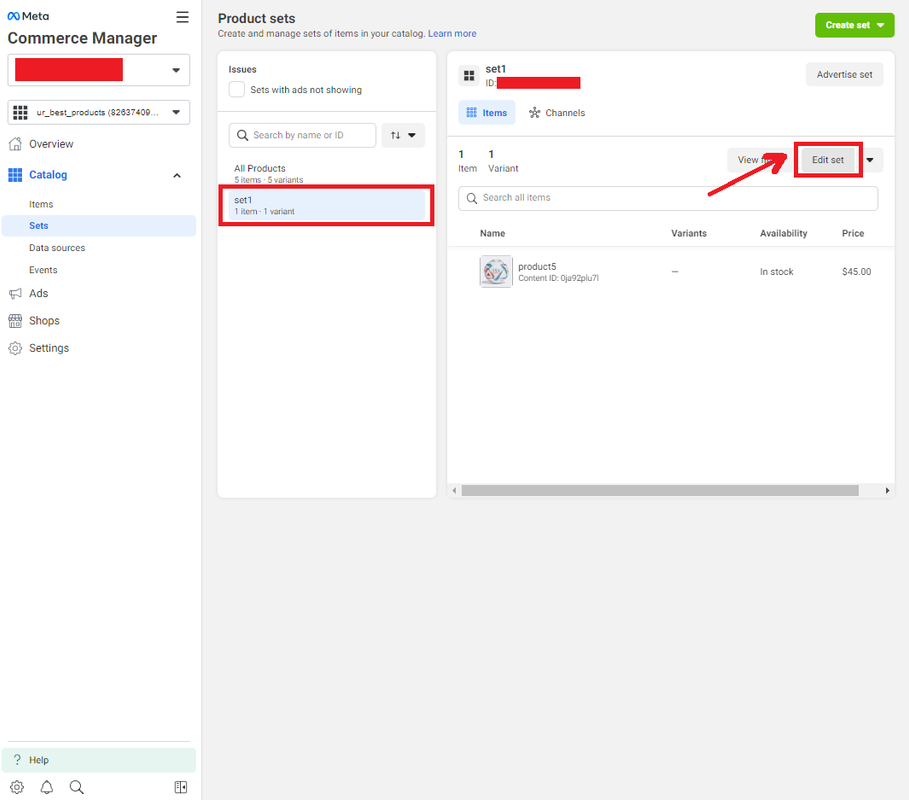Click the Name column header
The image size is (909, 800).
(x=492, y=233)
